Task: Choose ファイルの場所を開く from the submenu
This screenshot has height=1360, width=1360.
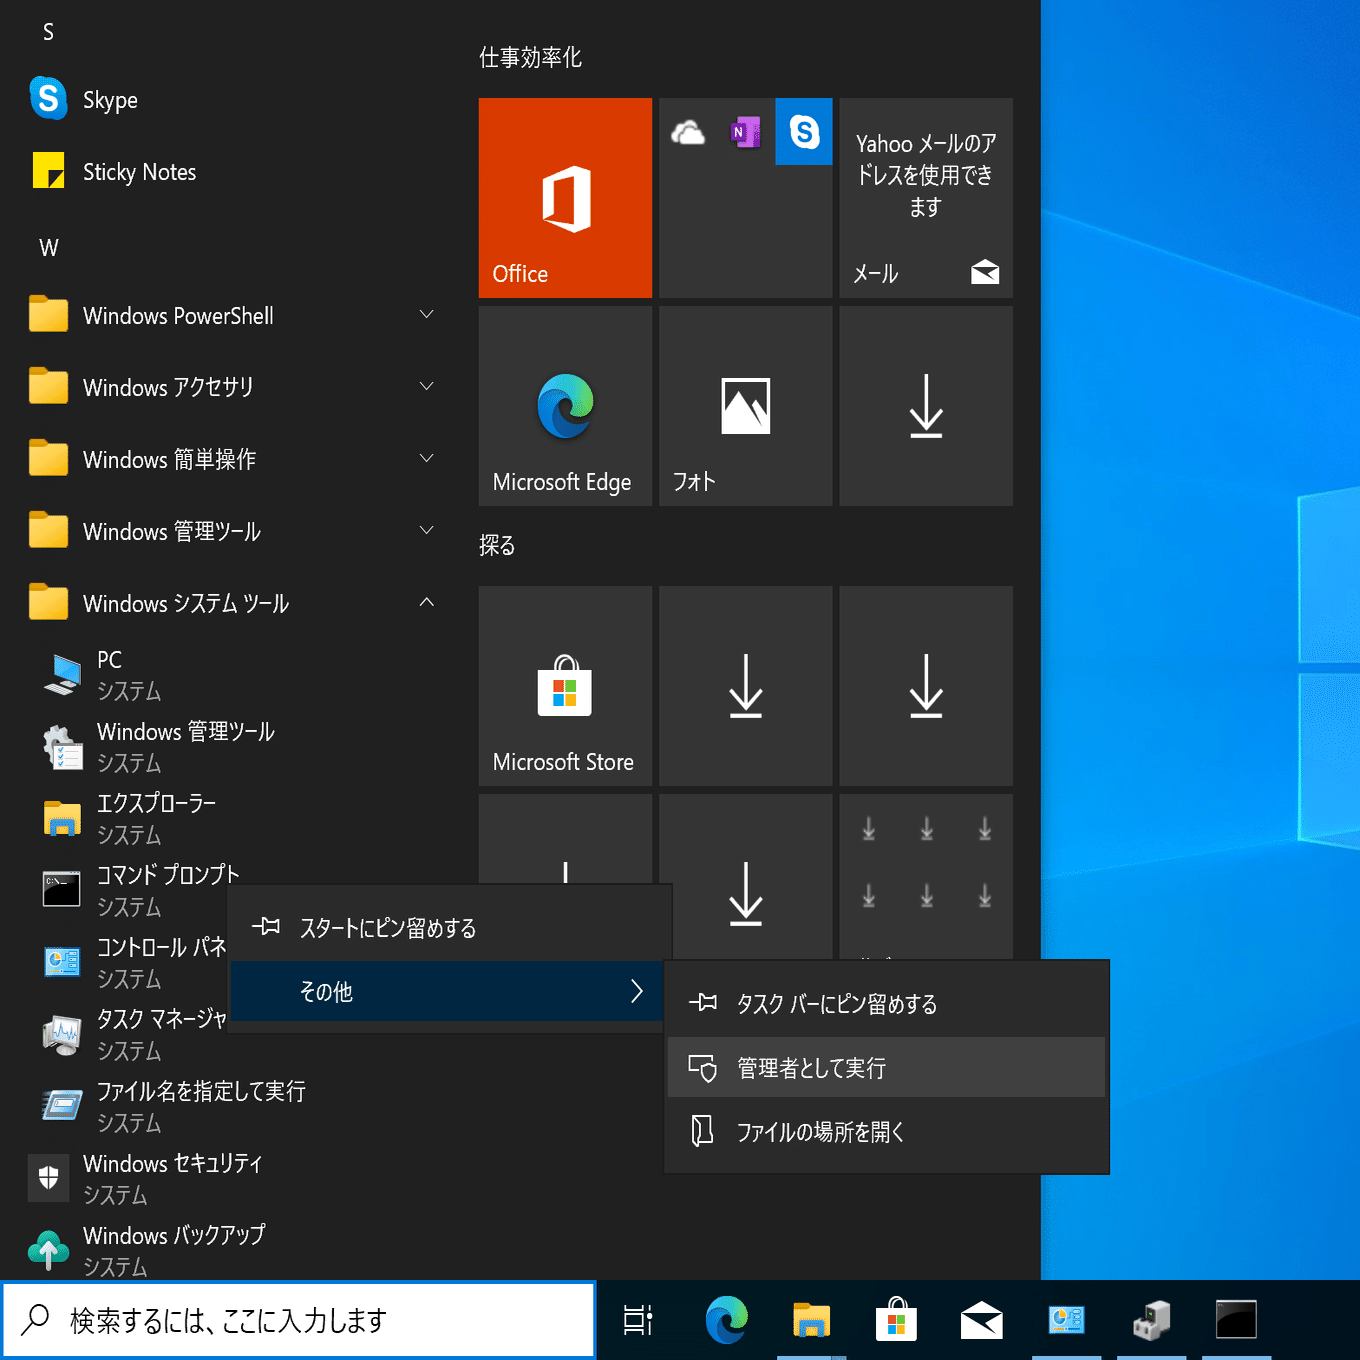Action: click(x=886, y=1132)
